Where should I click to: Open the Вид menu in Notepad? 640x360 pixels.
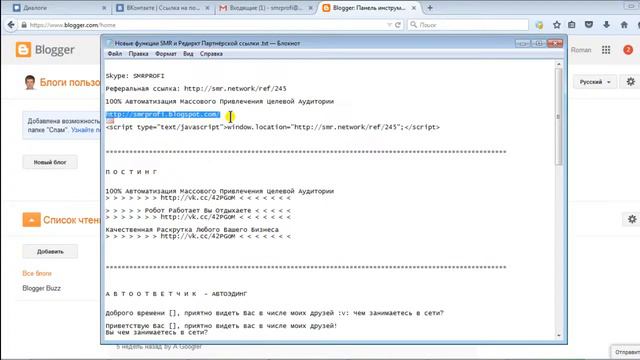(188, 54)
